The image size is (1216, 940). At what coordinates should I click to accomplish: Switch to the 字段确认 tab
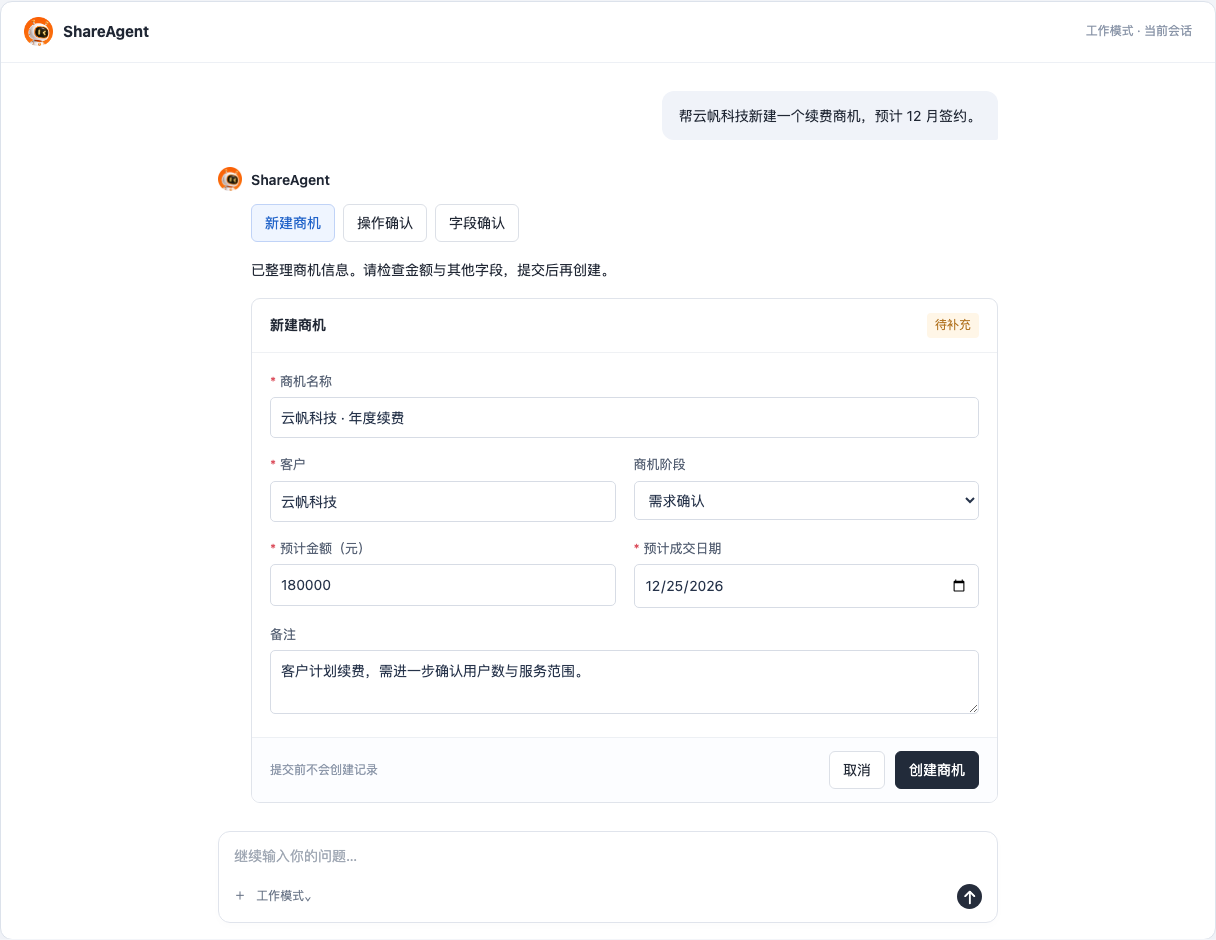pos(477,223)
